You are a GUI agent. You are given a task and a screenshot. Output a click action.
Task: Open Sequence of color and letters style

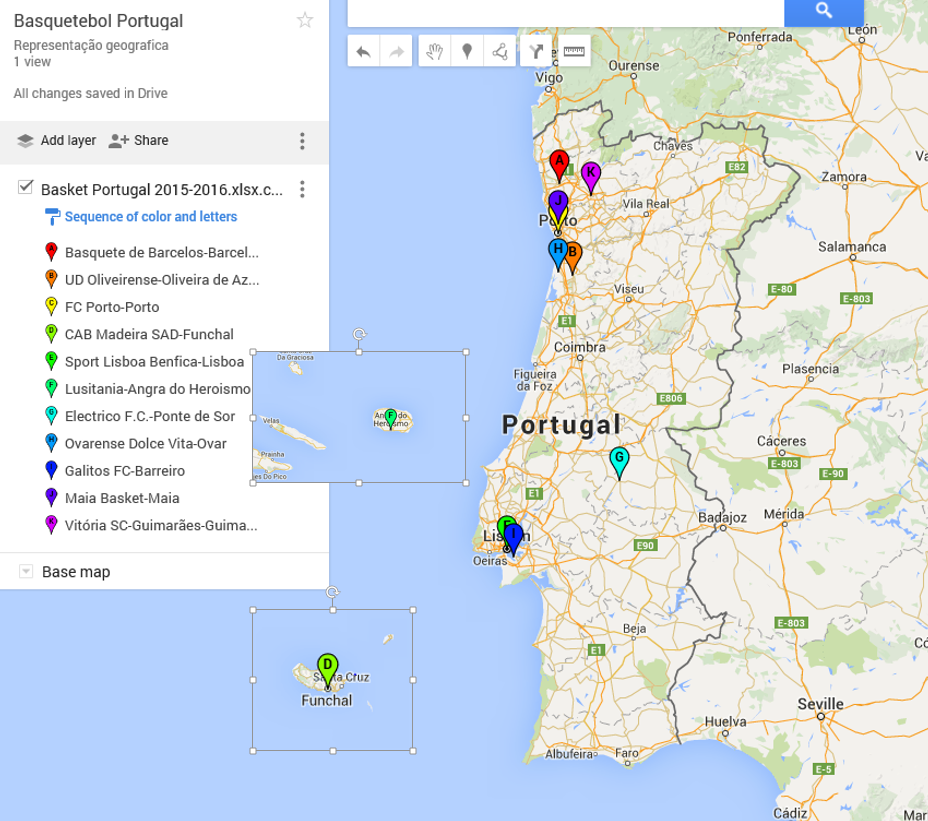coord(151,217)
